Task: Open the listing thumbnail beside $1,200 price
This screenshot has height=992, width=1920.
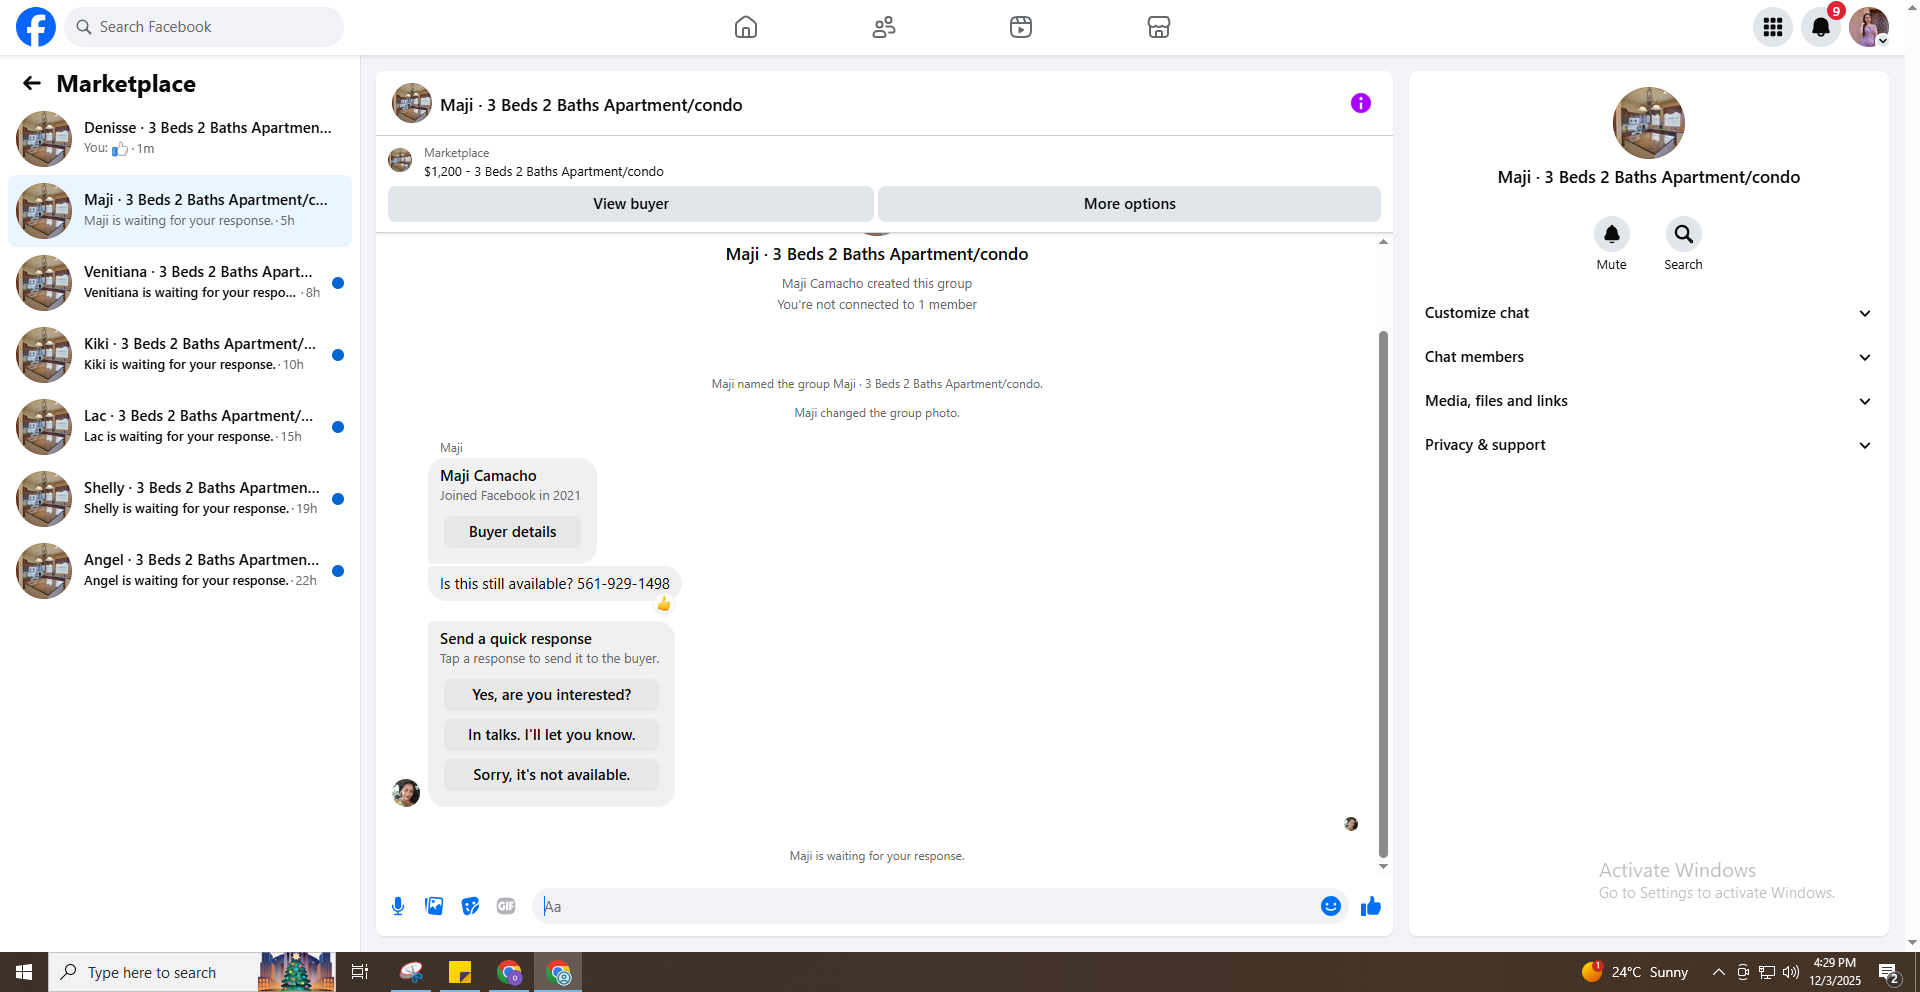Action: [400, 160]
